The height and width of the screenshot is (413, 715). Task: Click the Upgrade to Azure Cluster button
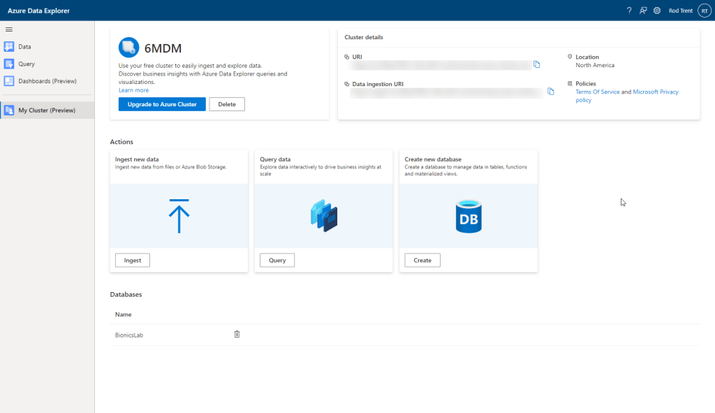(162, 104)
